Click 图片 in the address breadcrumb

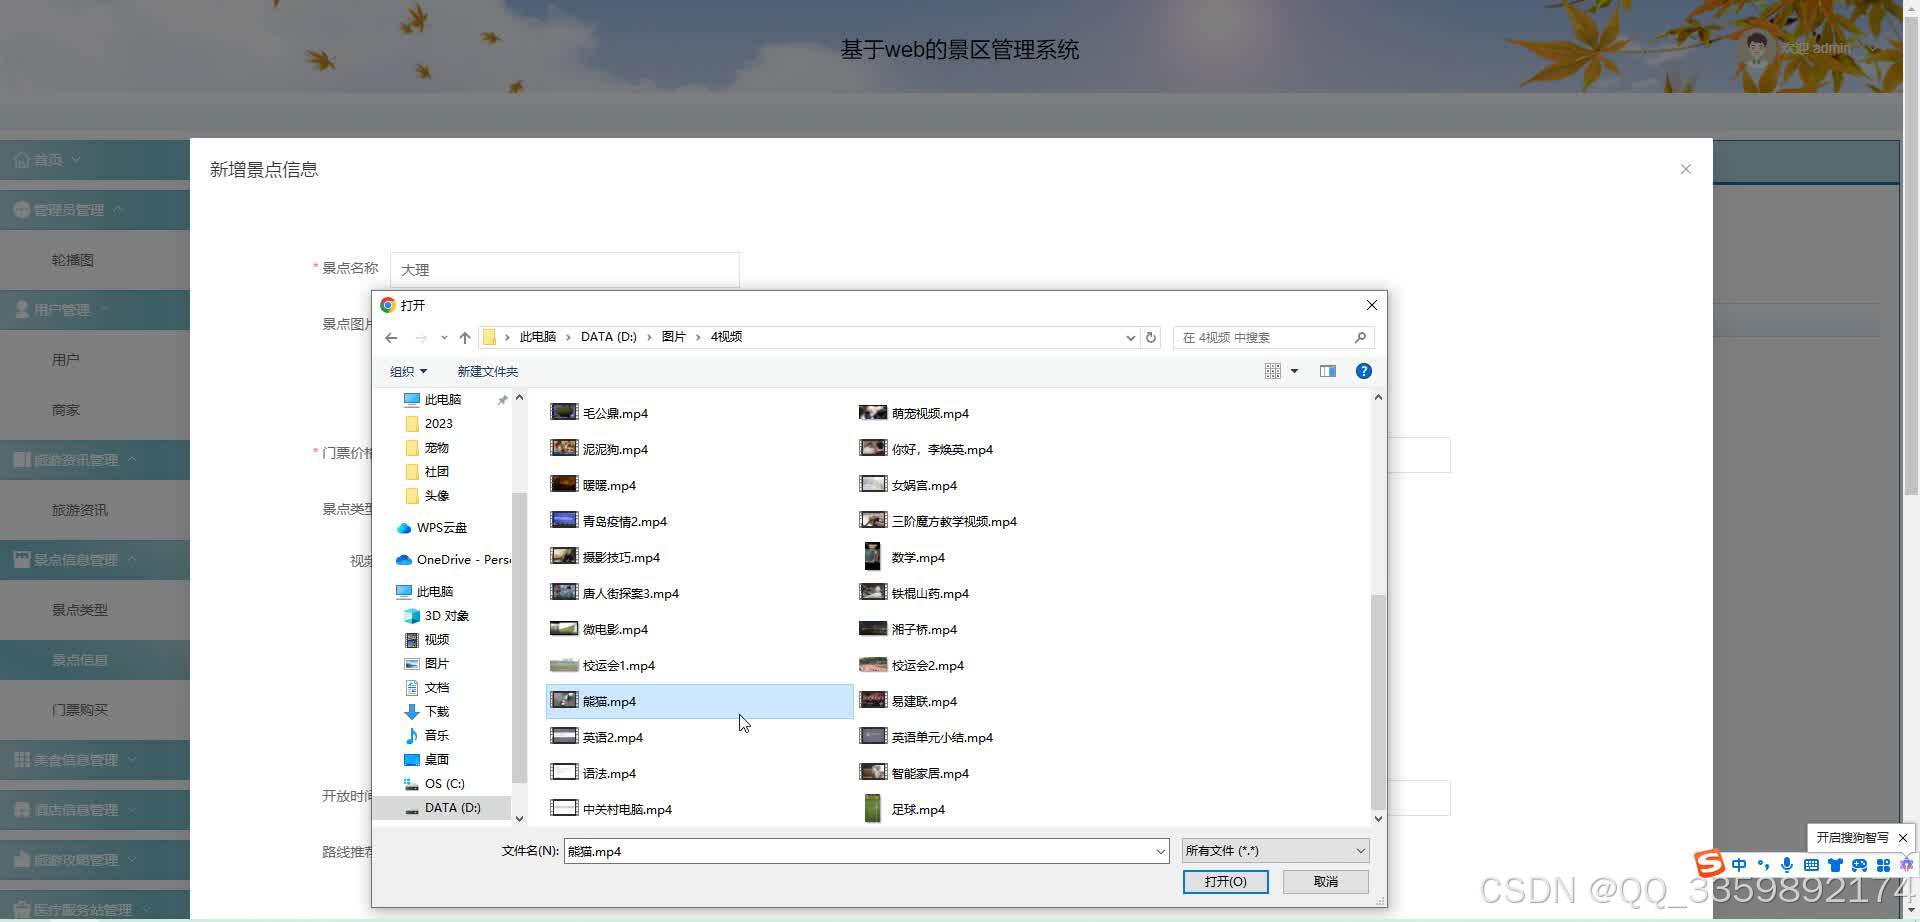coord(673,337)
